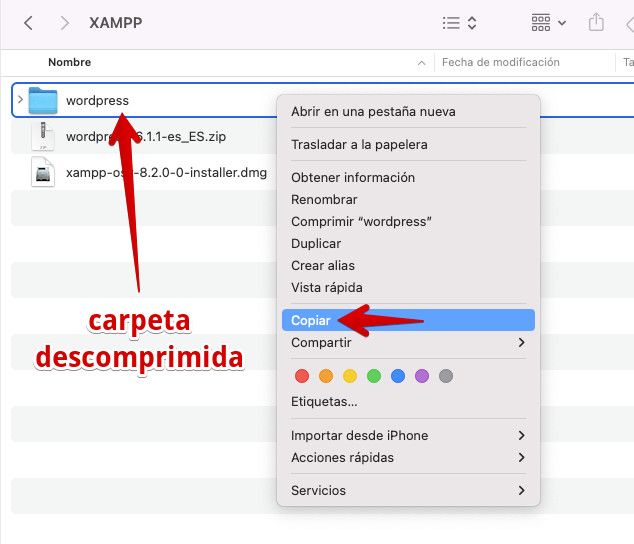
Task: Choose Crear alias
Action: (408, 265)
